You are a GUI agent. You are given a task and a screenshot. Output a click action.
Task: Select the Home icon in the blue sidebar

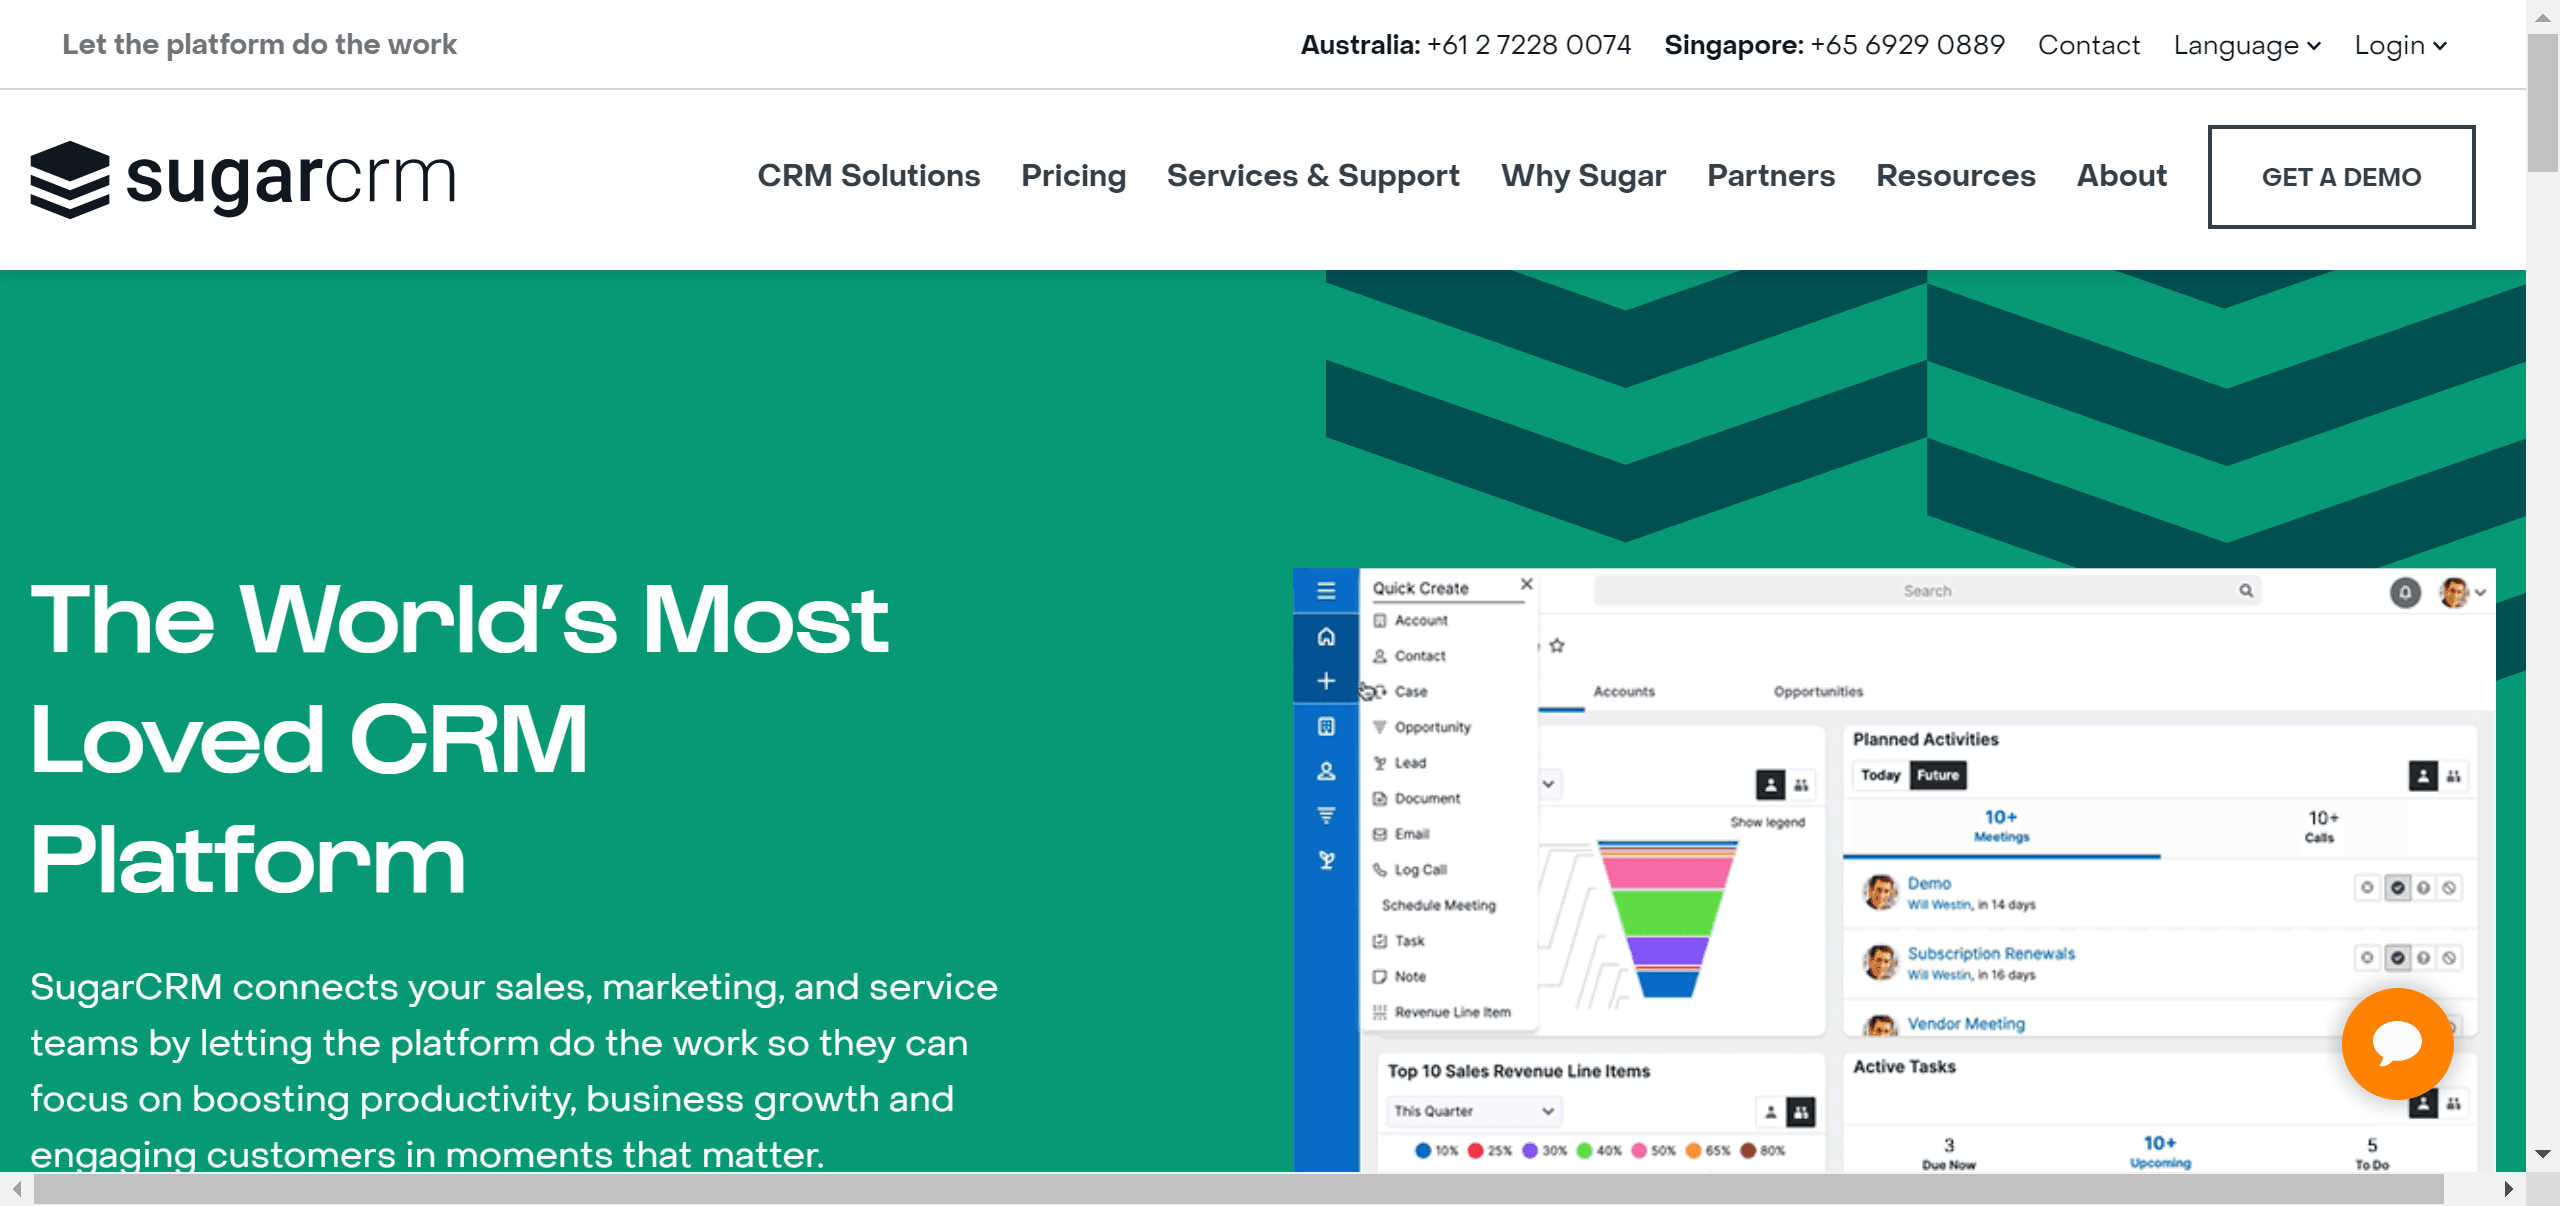point(1327,636)
